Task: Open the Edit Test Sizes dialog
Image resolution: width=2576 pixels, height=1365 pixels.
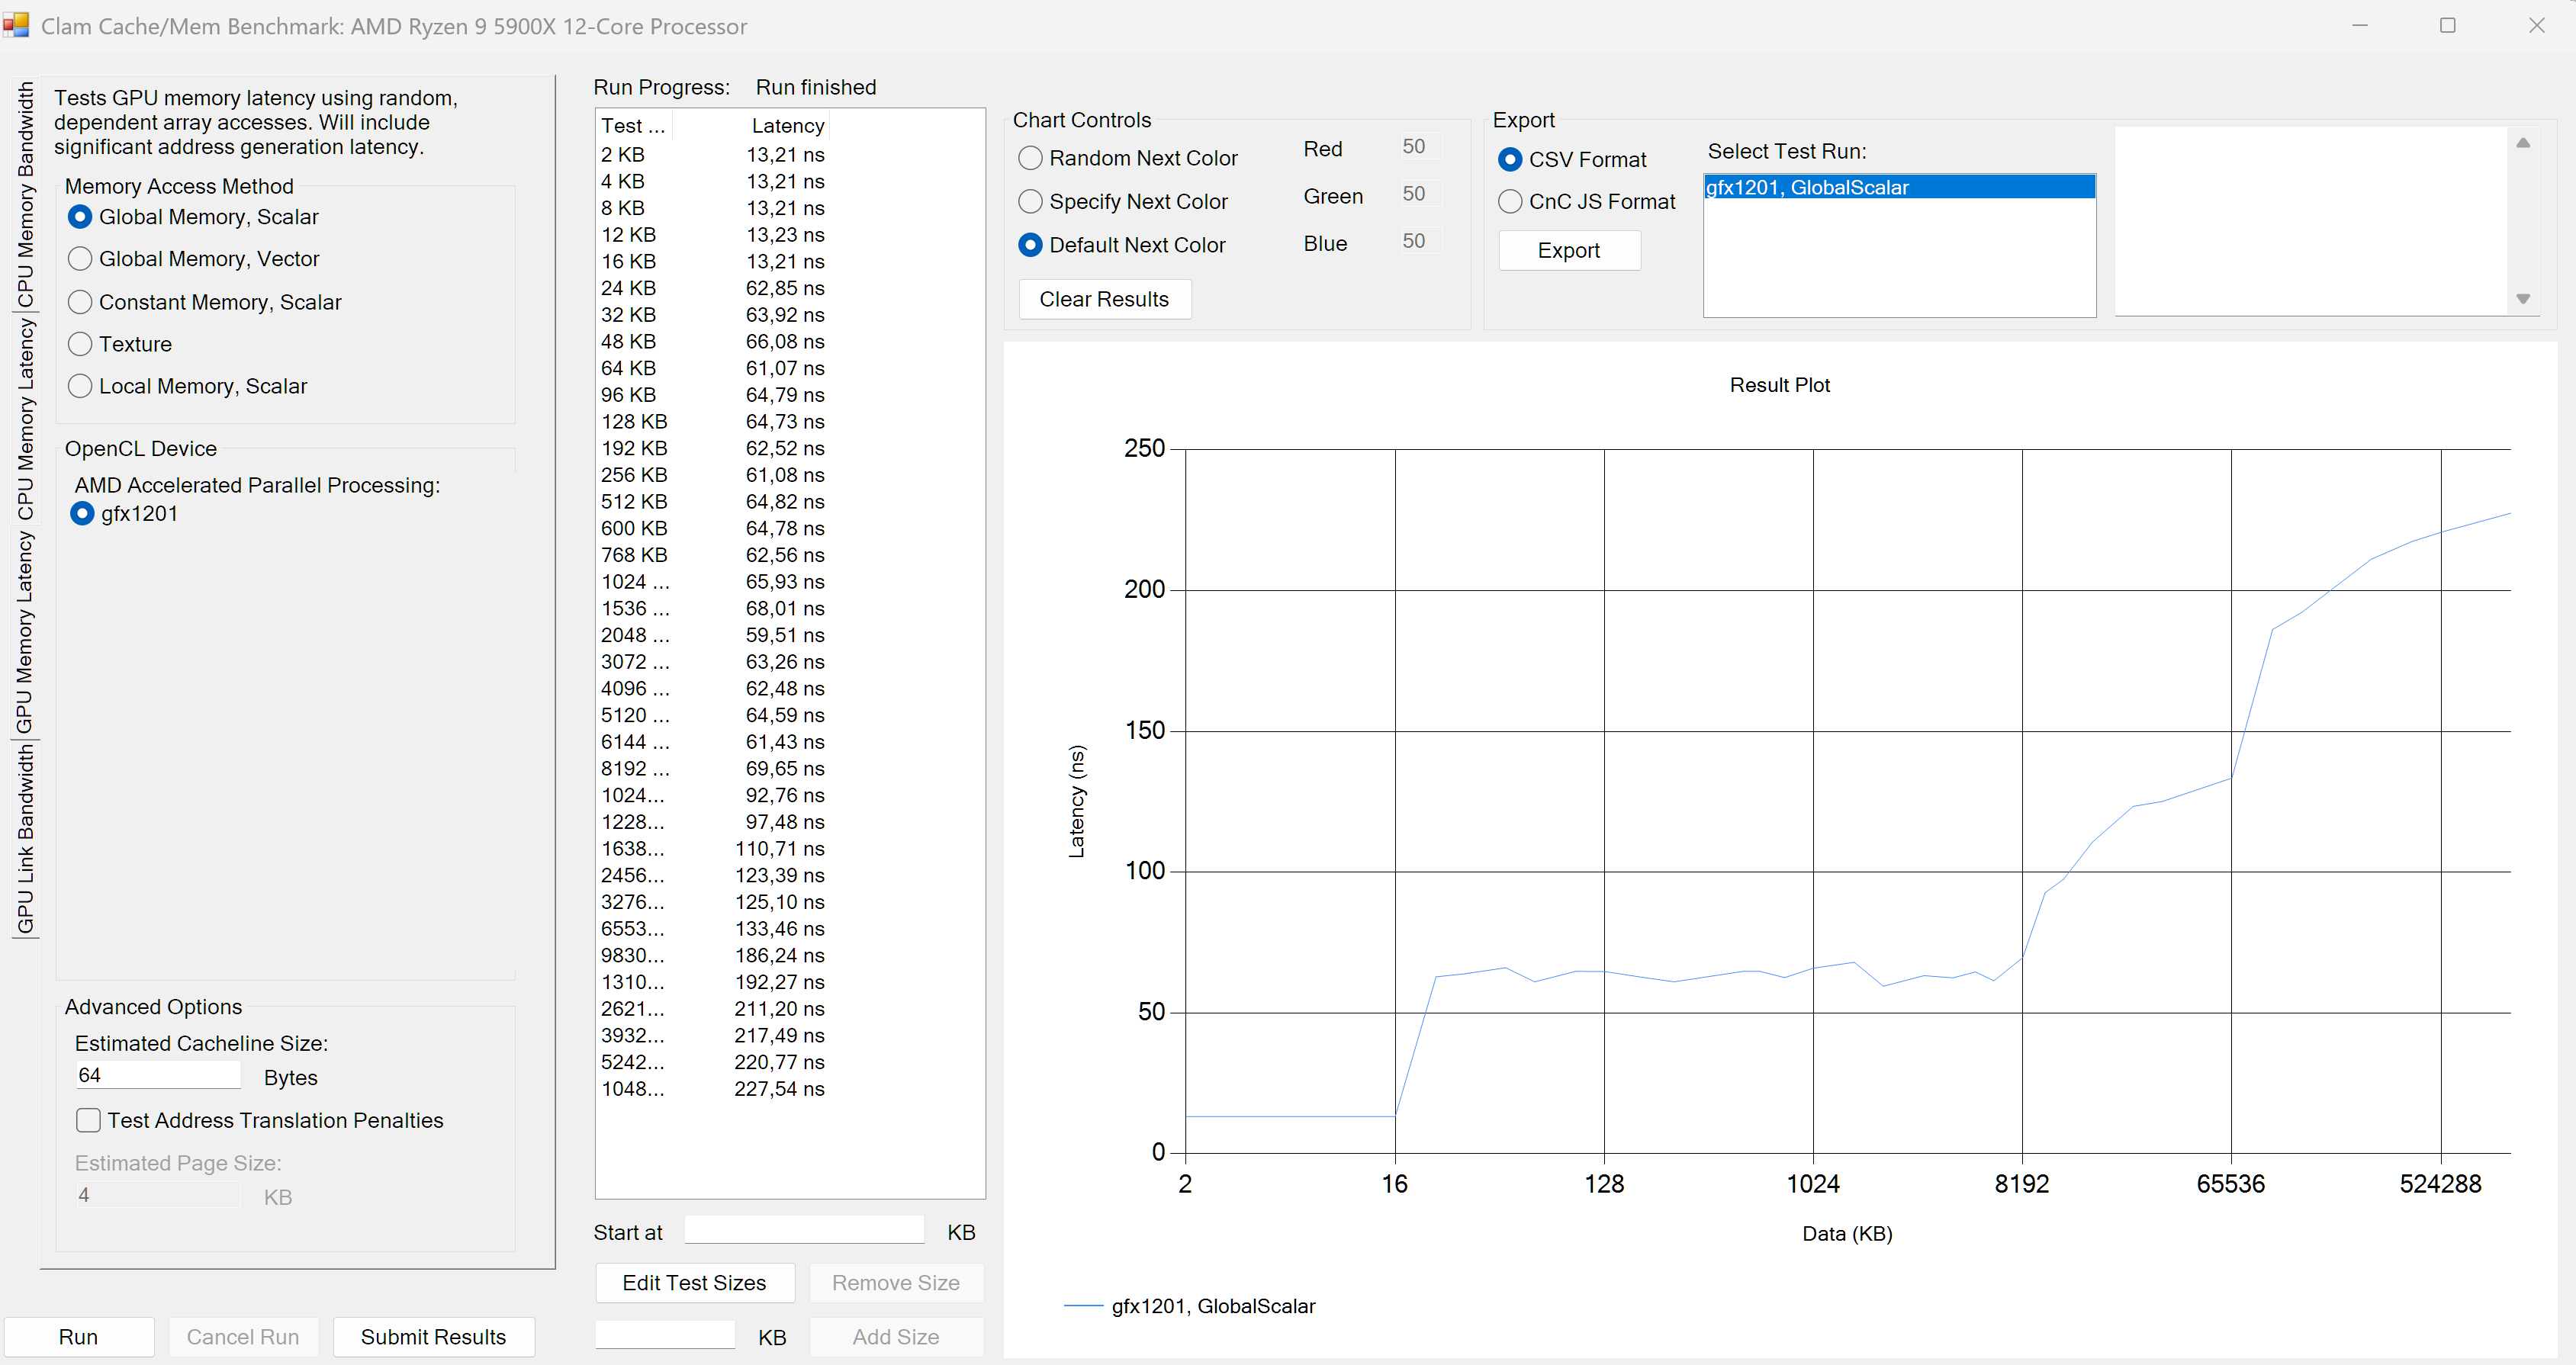Action: (694, 1282)
